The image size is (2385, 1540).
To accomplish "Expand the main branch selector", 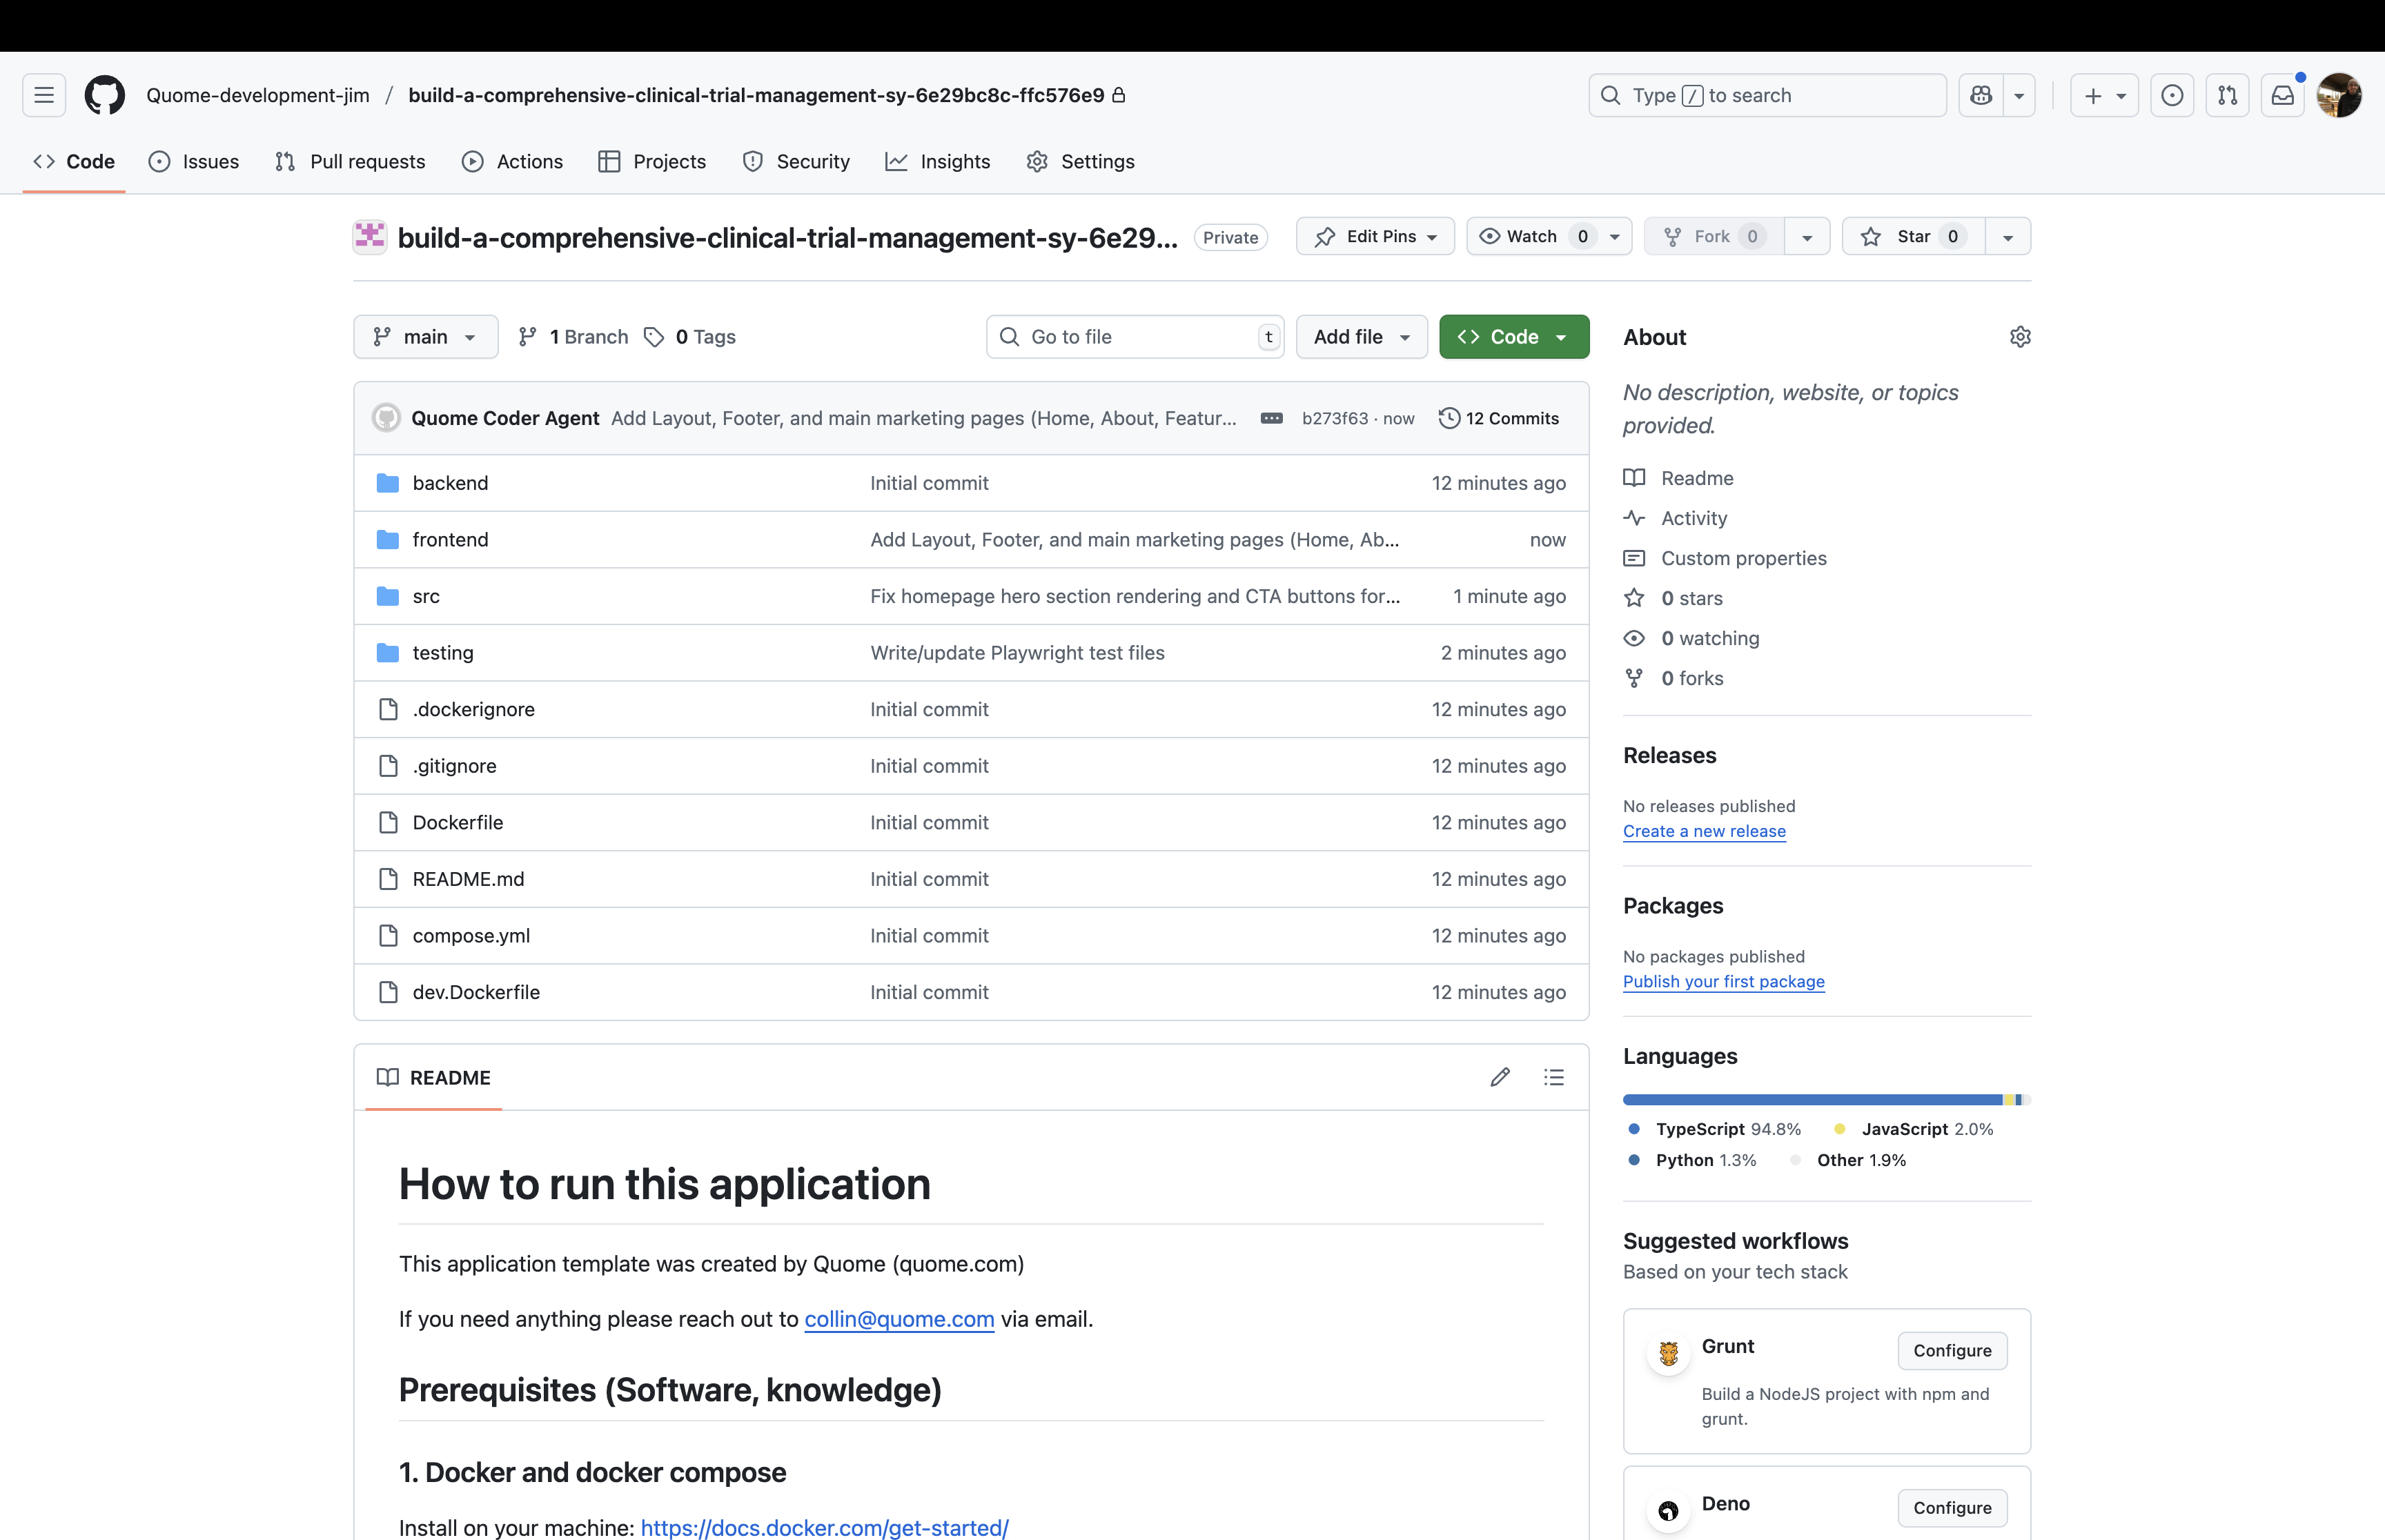I will (x=424, y=336).
